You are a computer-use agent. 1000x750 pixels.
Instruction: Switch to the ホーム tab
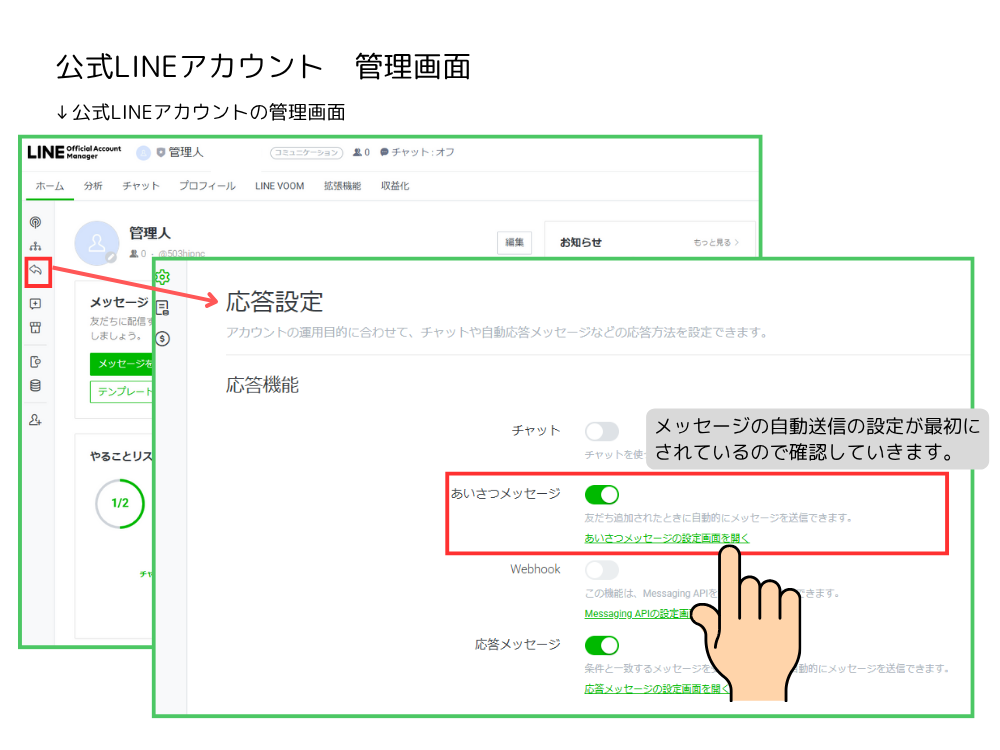click(50, 186)
